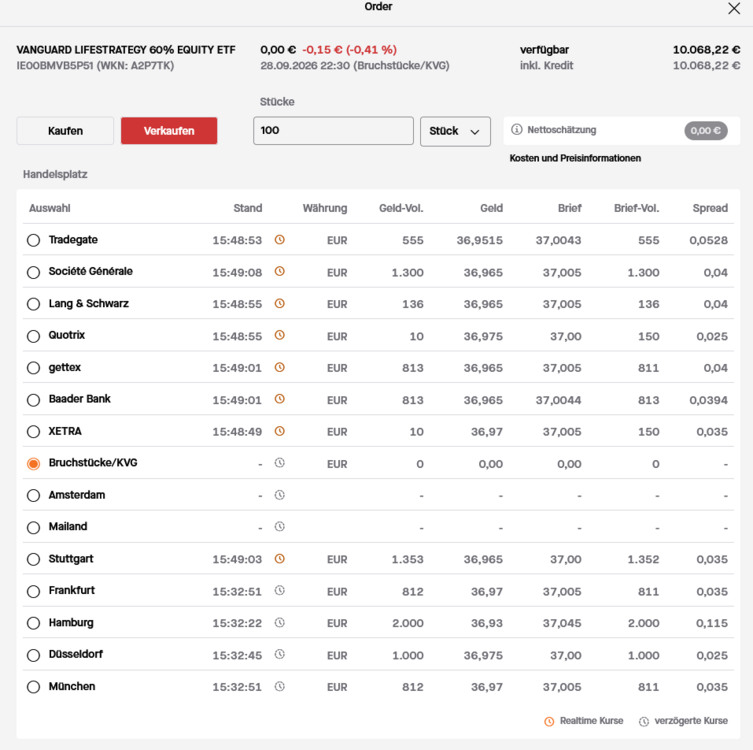Click the 0,00 € Nettoschätzung badge
Viewport: 753px width, 750px height.
(706, 131)
